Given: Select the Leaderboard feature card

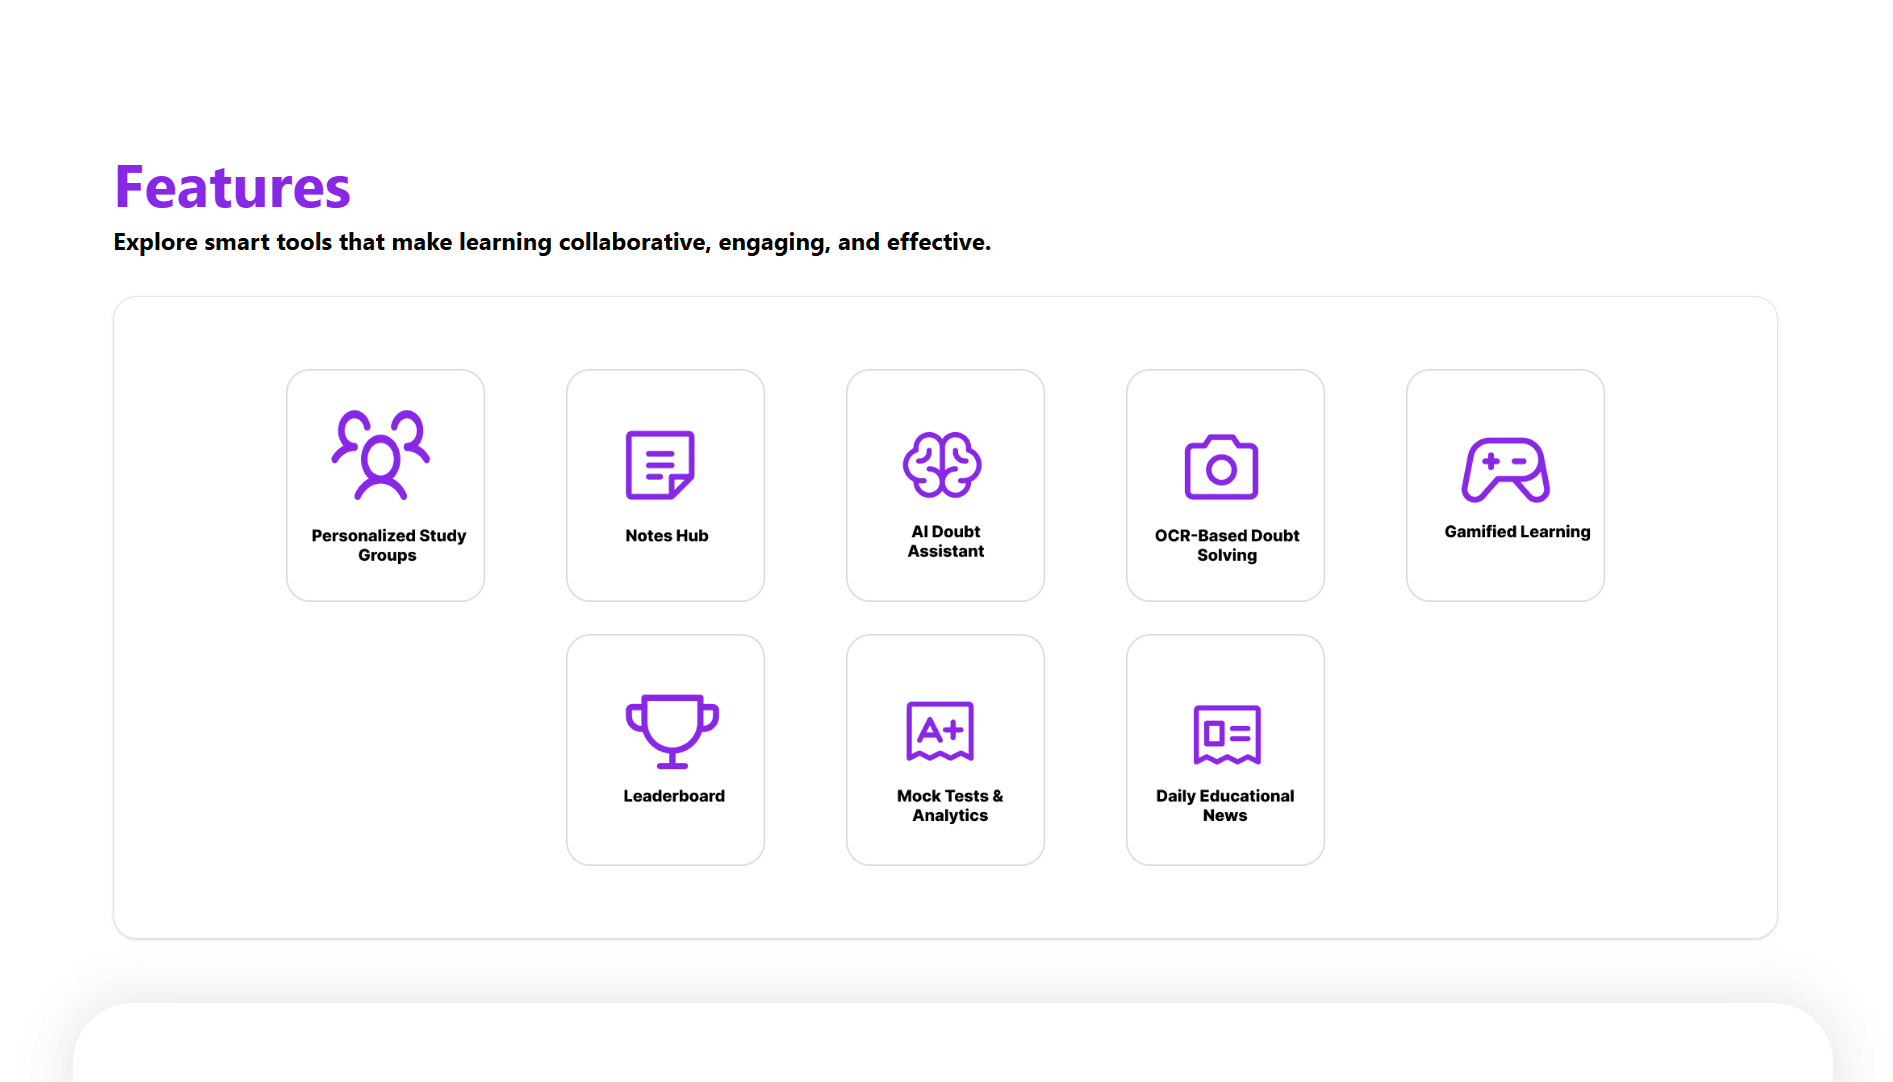Looking at the screenshot, I should point(664,748).
